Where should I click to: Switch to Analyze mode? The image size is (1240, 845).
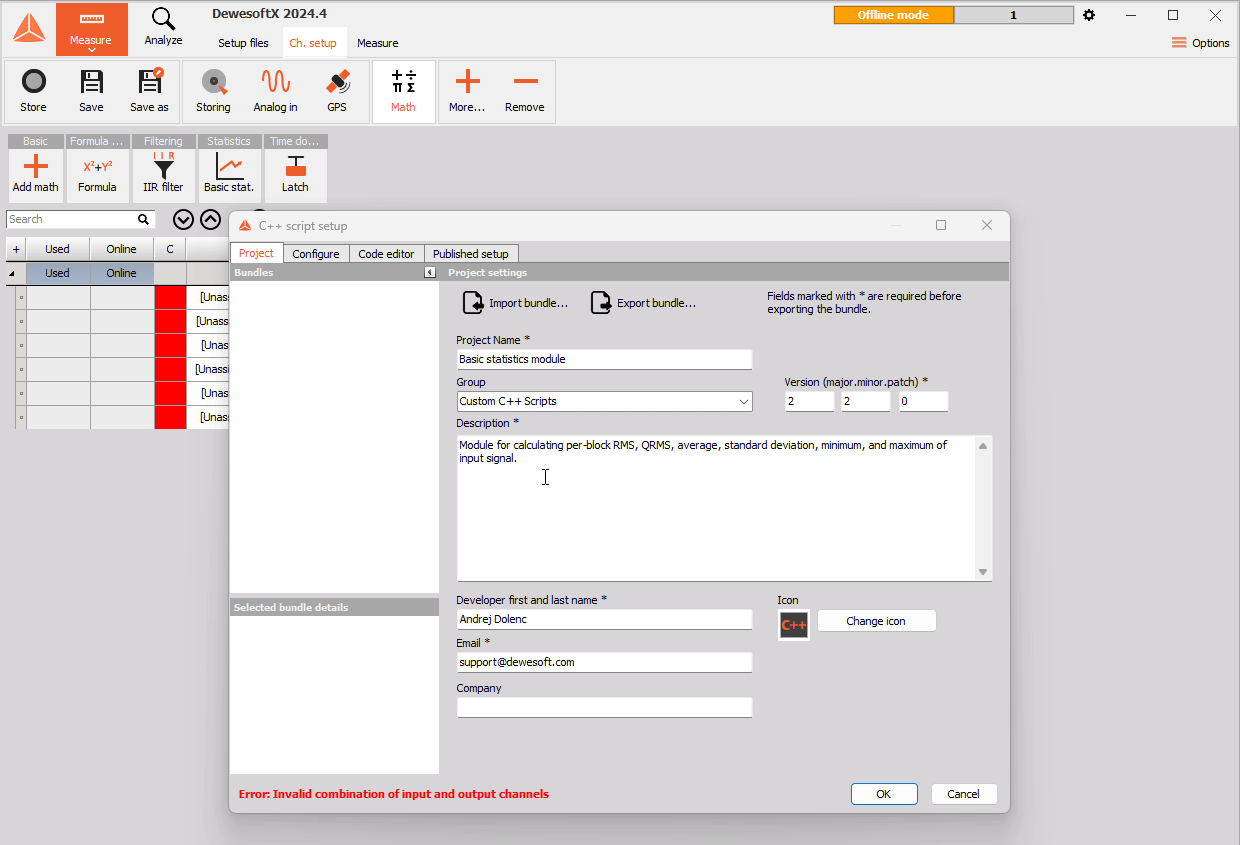click(x=163, y=27)
